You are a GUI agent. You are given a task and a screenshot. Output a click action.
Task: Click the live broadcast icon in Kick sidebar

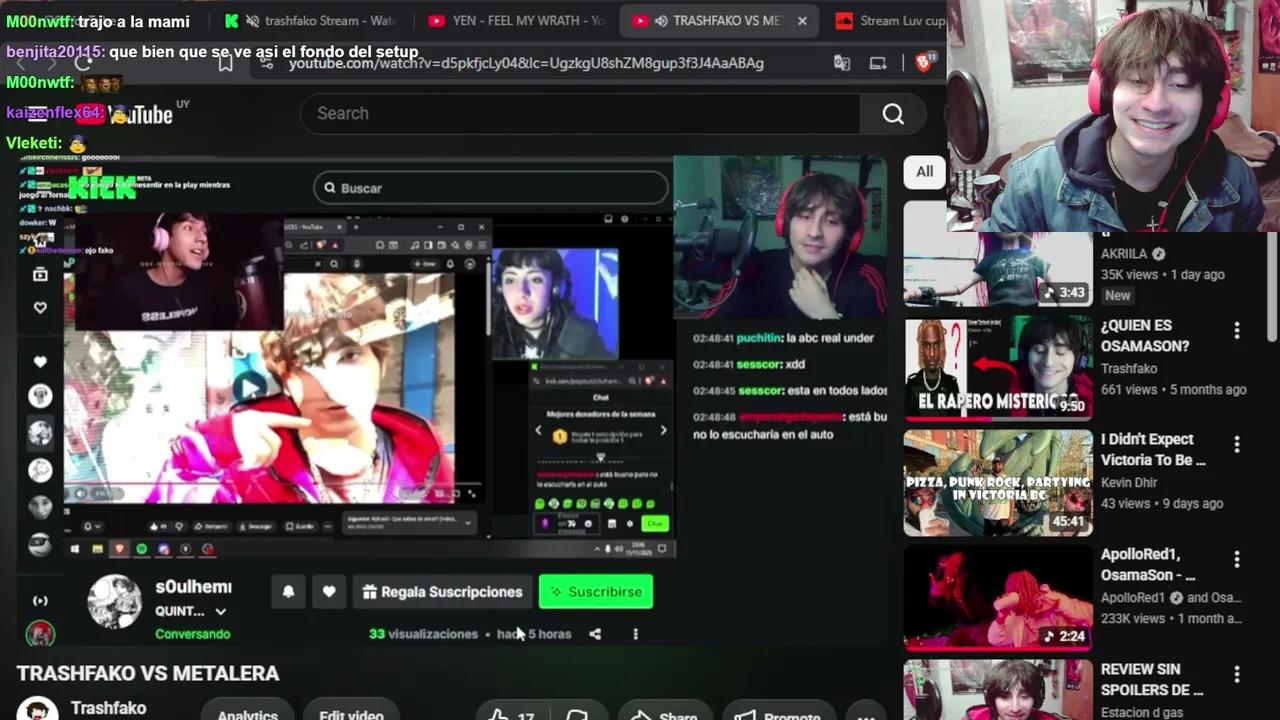click(x=40, y=601)
